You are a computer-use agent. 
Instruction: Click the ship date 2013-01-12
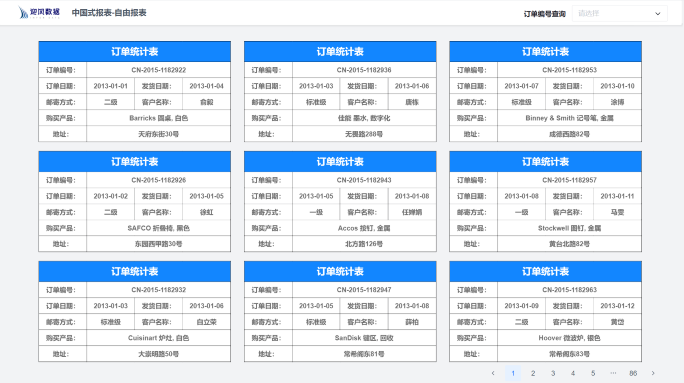click(x=618, y=306)
